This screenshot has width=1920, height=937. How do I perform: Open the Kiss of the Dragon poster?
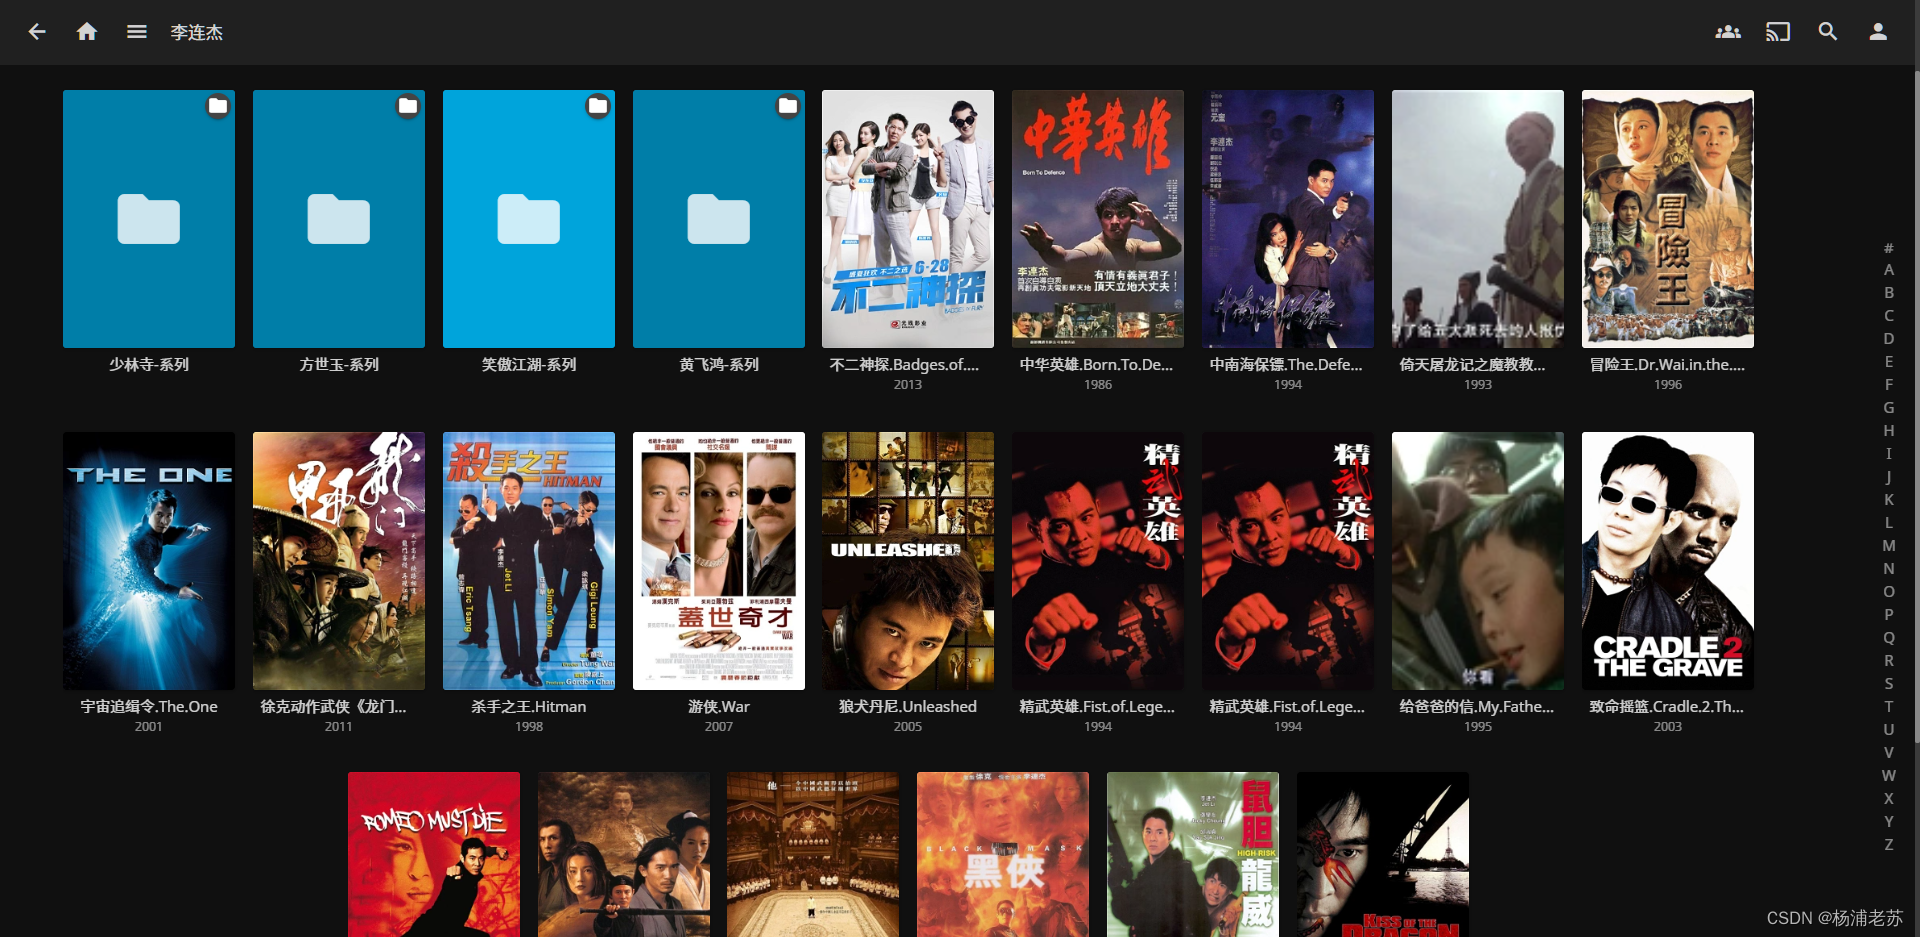tap(1383, 854)
